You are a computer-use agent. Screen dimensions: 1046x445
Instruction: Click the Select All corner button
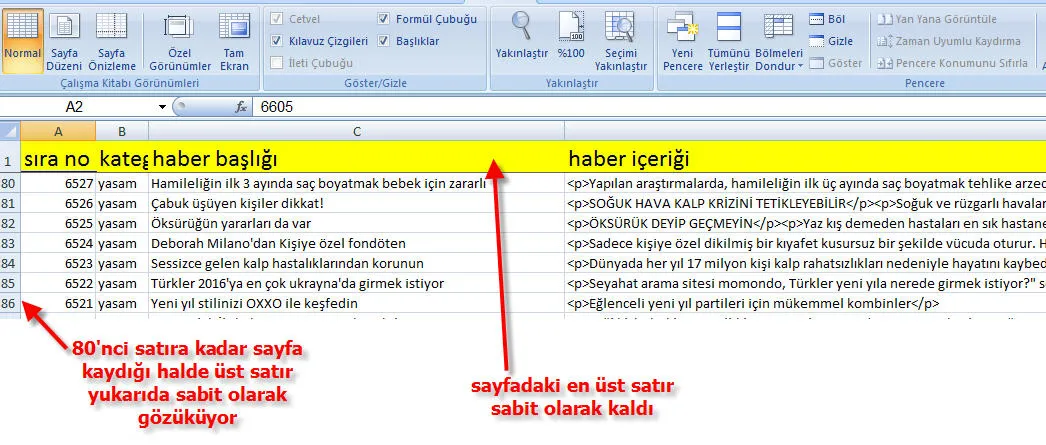point(10,131)
